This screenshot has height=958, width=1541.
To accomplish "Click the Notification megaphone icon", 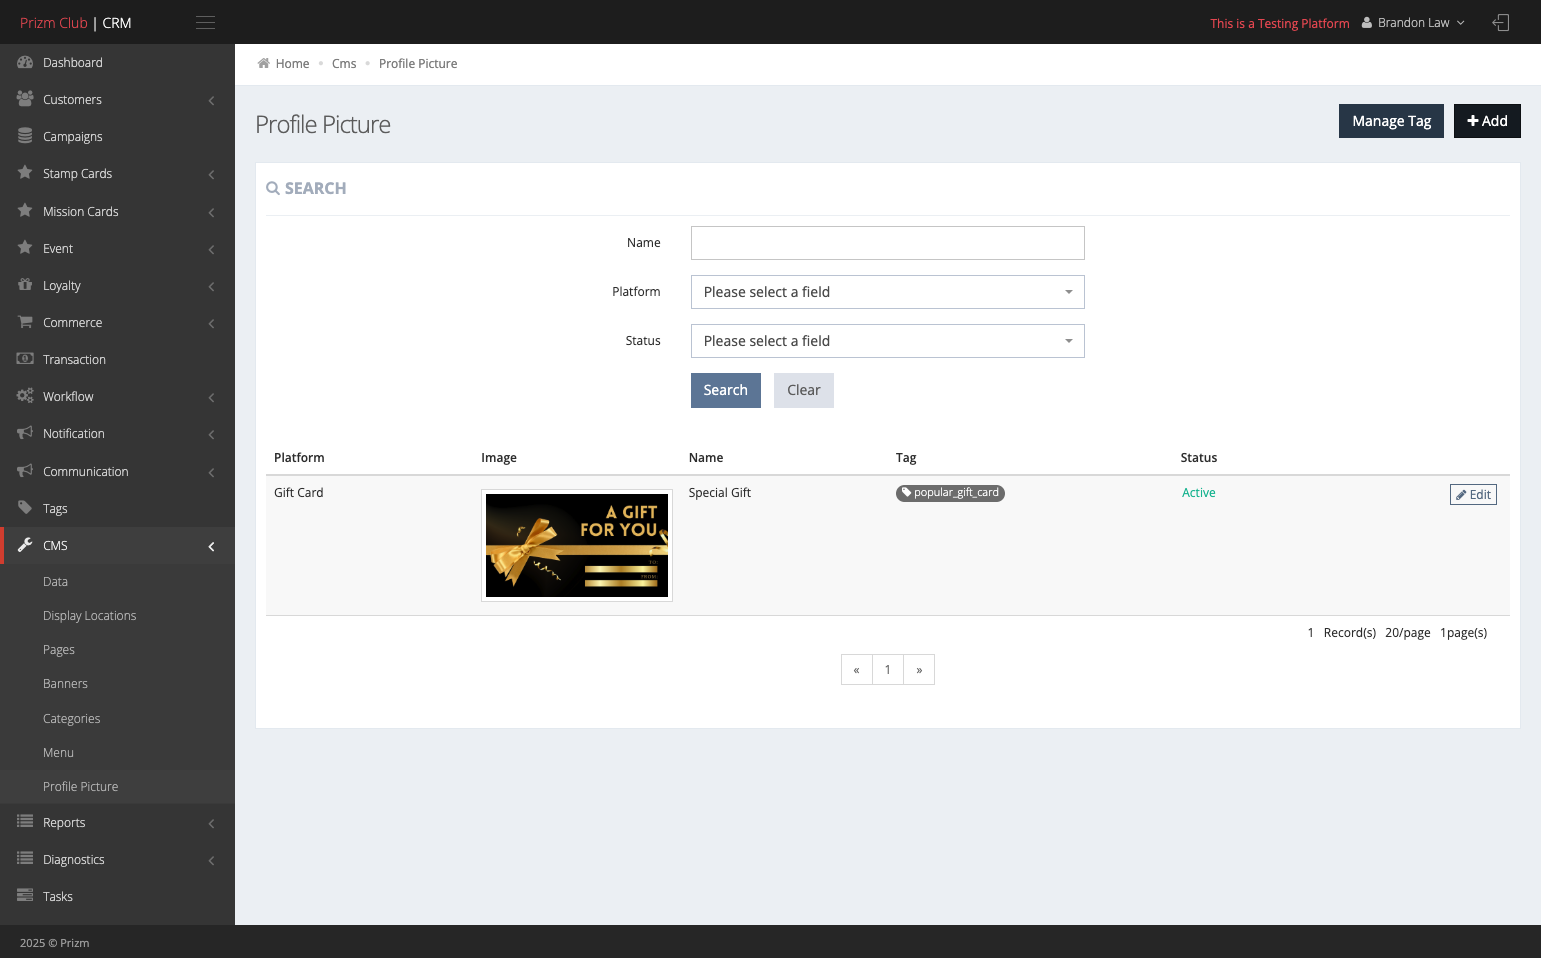I will click(25, 433).
